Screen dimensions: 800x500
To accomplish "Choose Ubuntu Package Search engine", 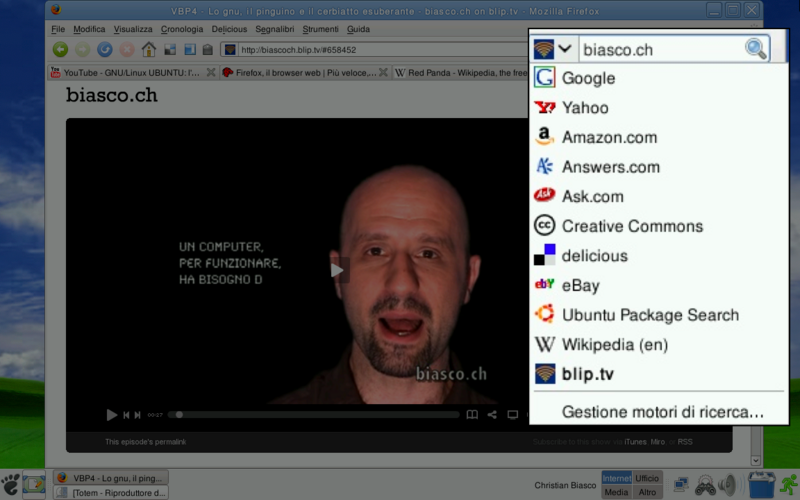I will point(658,315).
